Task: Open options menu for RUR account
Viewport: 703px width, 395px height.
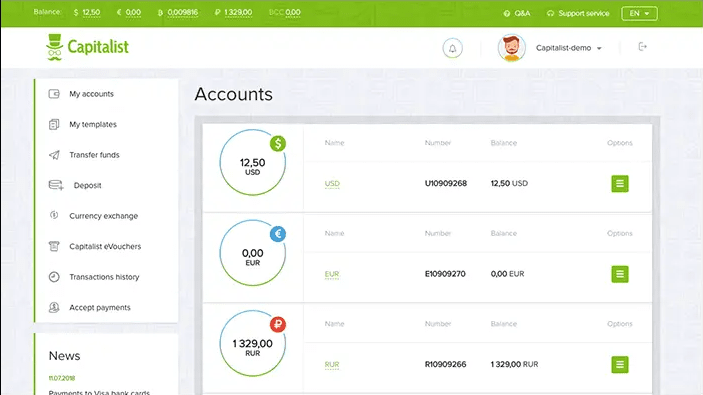Action: (x=620, y=365)
